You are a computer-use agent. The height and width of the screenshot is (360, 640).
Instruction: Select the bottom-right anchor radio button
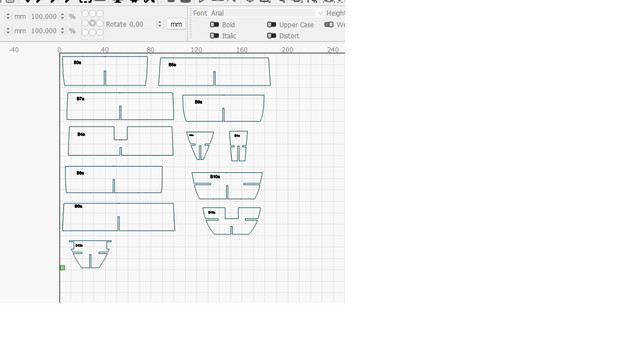pos(100,32)
